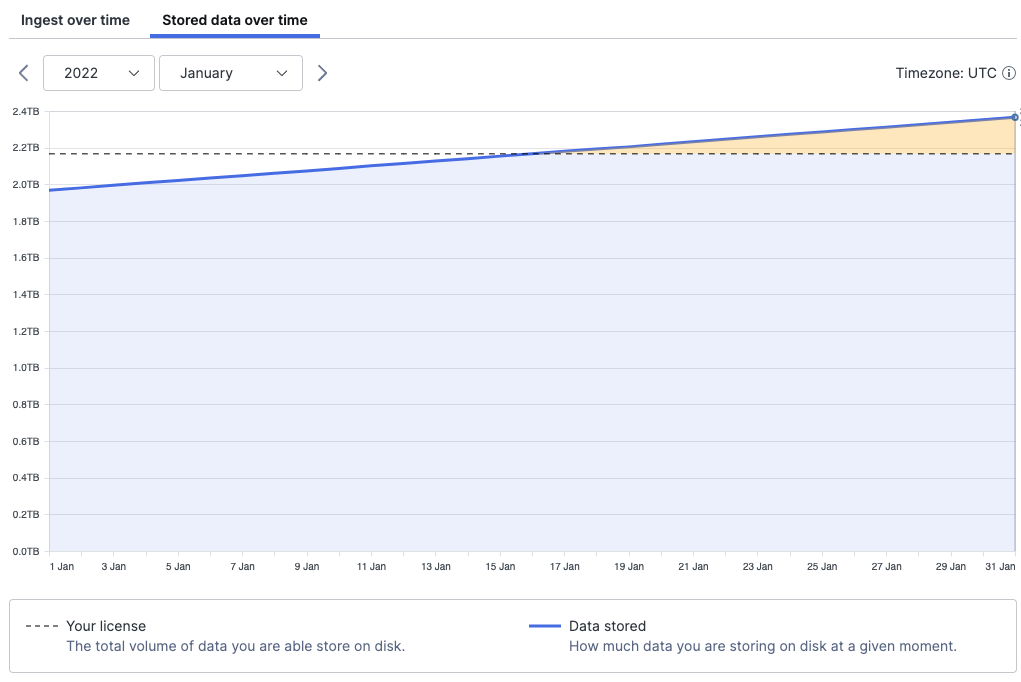Click the year dropdown chevron icon

coord(135,72)
